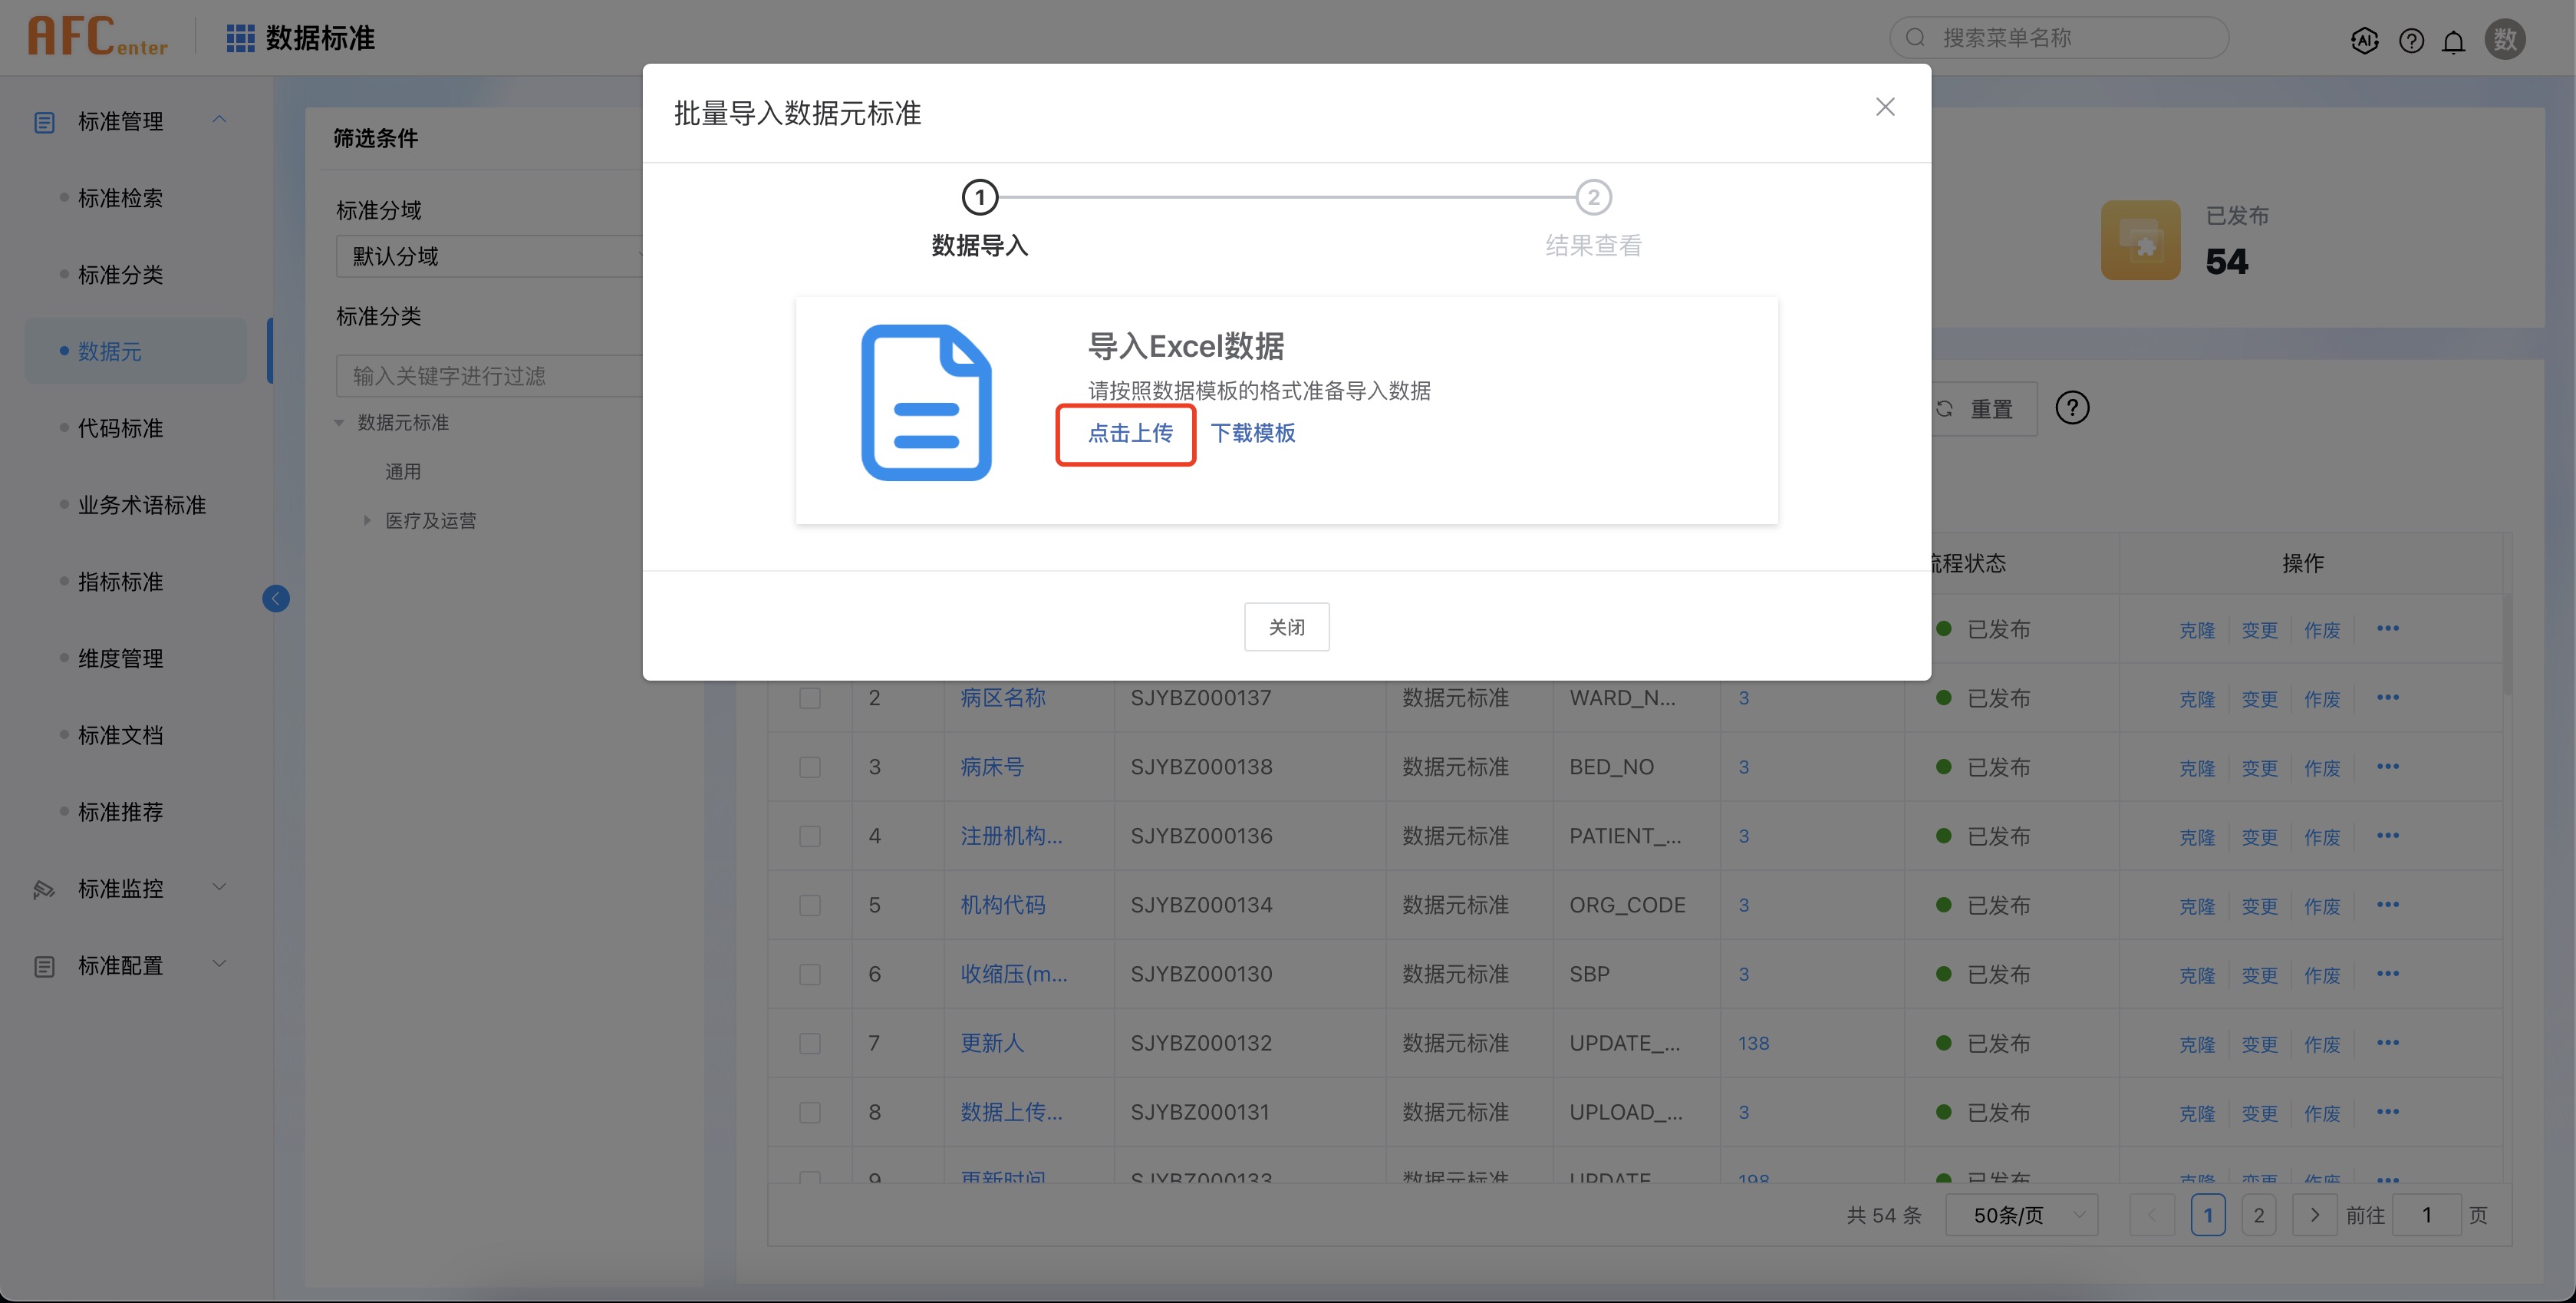Image resolution: width=2576 pixels, height=1303 pixels.
Task: Open 指标标准 sidebar item
Action: pos(120,581)
